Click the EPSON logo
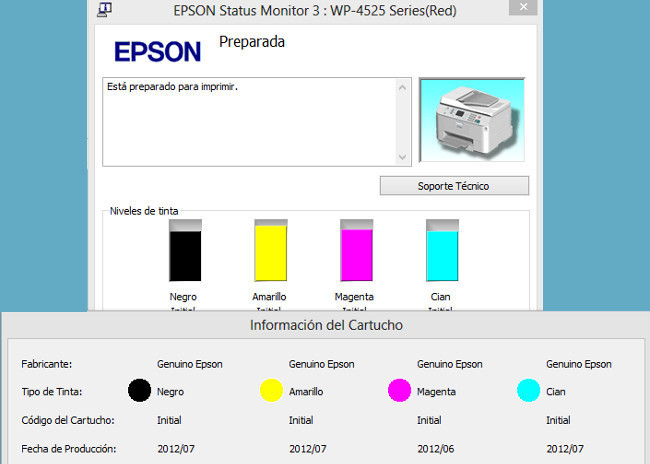 [158, 51]
